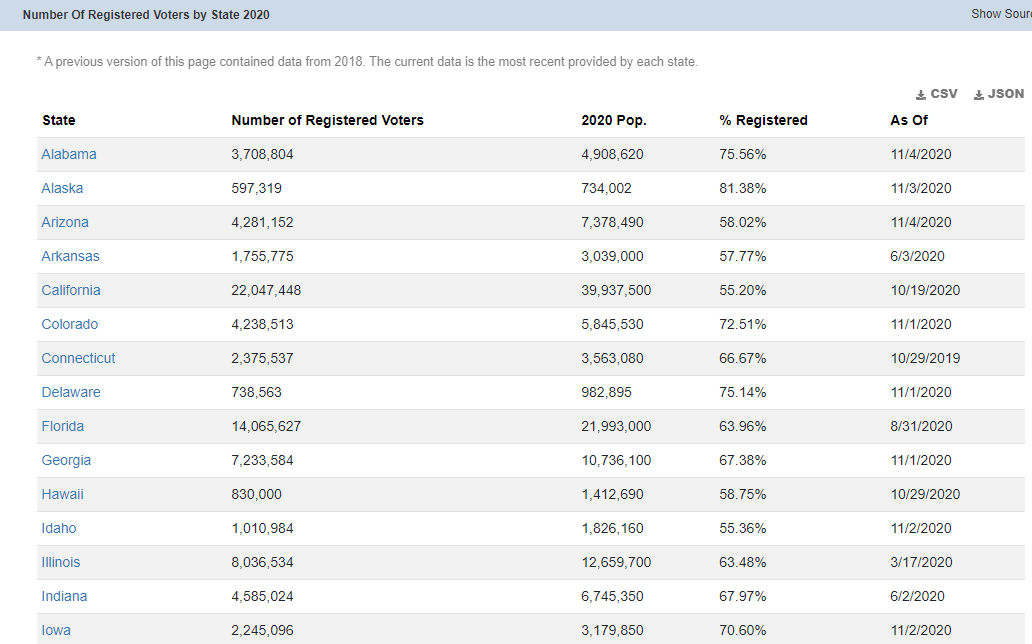Screen dimensions: 1032x644
Task: Open the Alaska state link
Action: [x=63, y=188]
